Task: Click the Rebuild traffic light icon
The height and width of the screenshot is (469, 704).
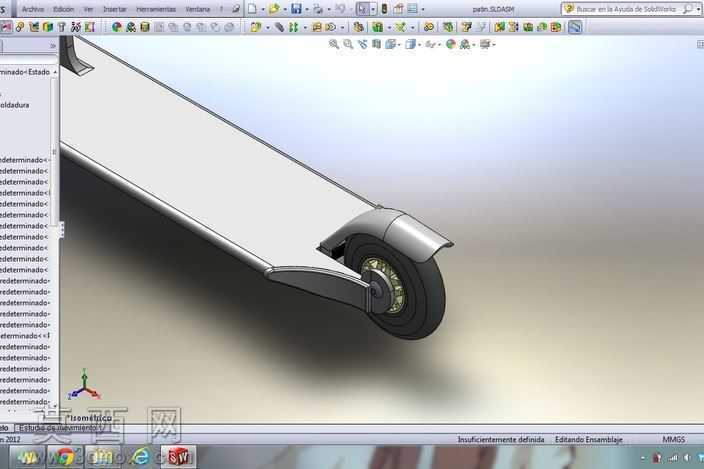Action: 384,9
